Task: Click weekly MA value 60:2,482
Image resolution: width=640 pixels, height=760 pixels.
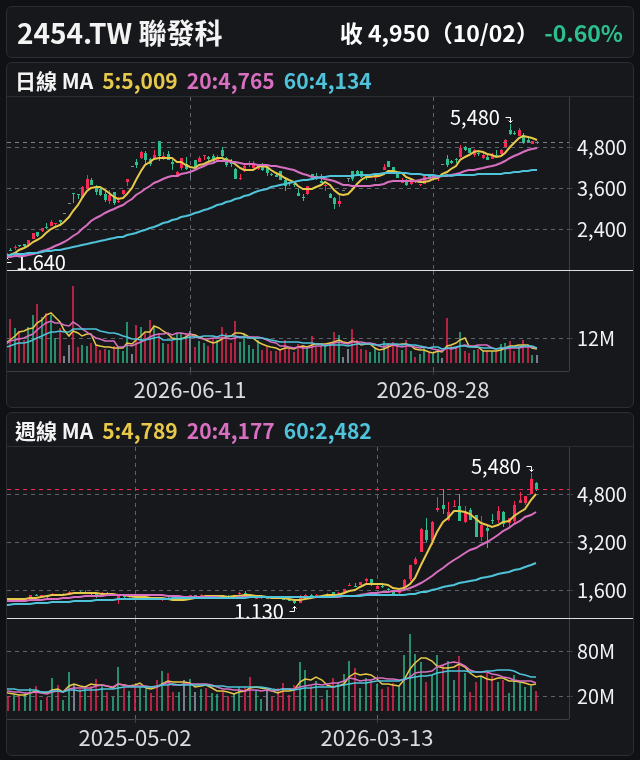Action: point(328,431)
